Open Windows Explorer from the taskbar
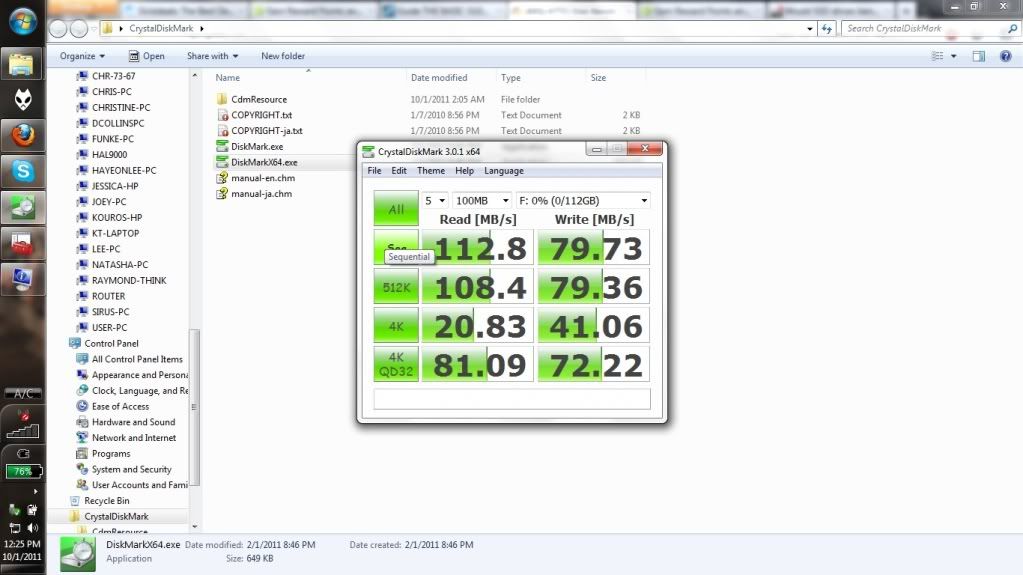Image resolution: width=1023 pixels, height=575 pixels. [x=23, y=64]
